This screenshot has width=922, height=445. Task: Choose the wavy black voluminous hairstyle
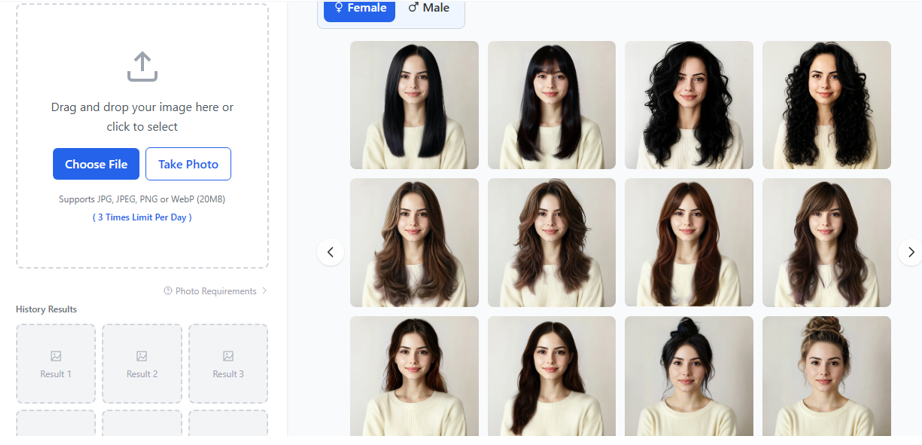click(689, 105)
